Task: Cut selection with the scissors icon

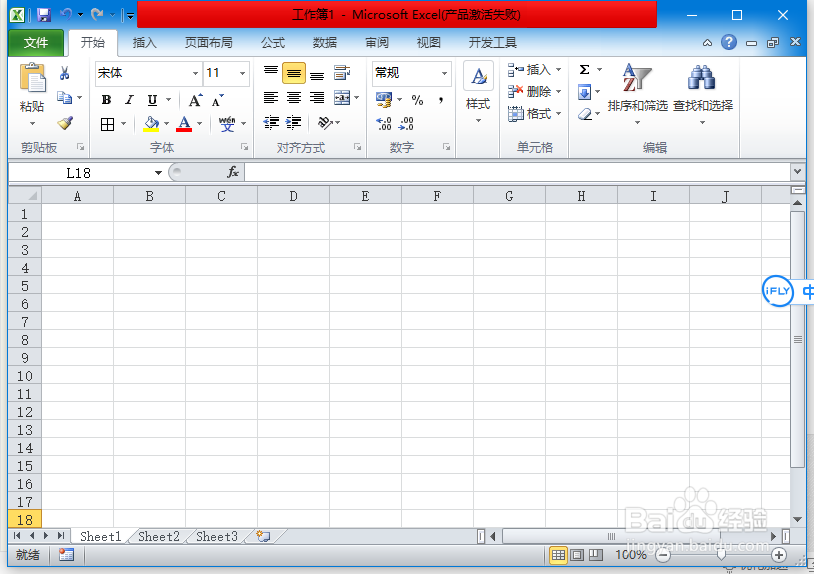Action: pyautogui.click(x=64, y=73)
